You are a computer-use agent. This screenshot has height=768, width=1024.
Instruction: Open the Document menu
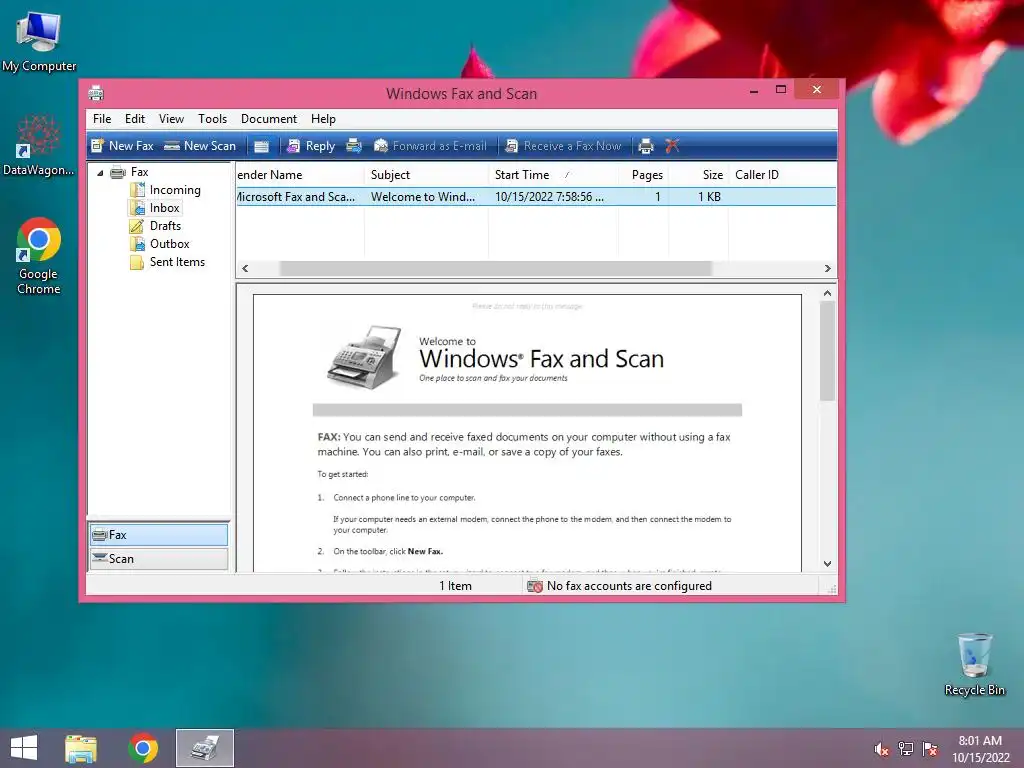point(268,119)
